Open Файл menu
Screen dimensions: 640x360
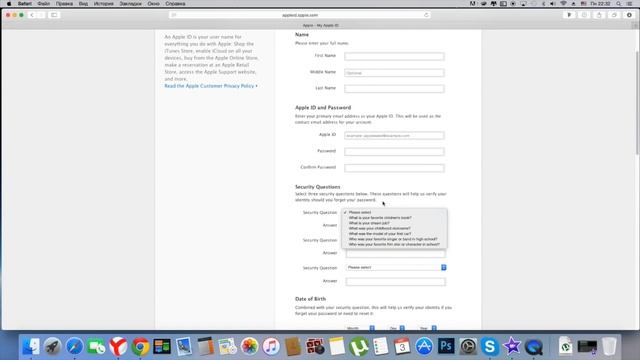click(x=44, y=4)
